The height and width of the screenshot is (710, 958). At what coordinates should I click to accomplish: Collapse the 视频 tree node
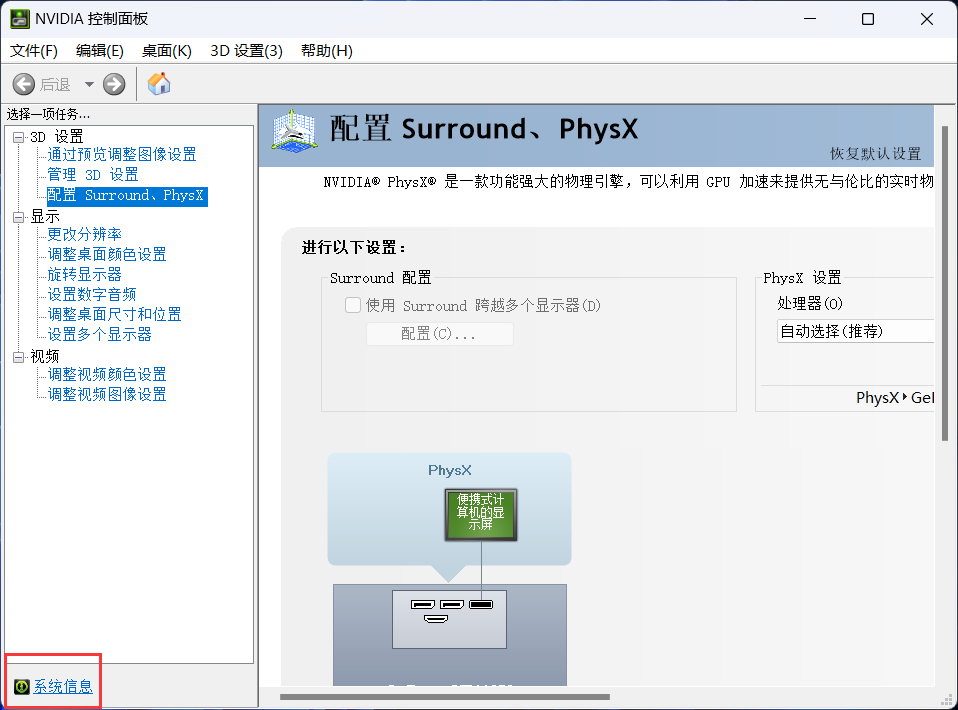click(x=19, y=357)
